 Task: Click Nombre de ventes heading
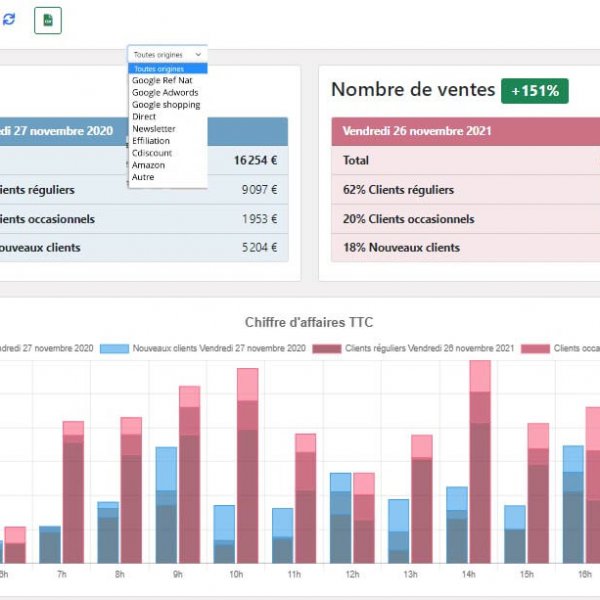pos(413,90)
